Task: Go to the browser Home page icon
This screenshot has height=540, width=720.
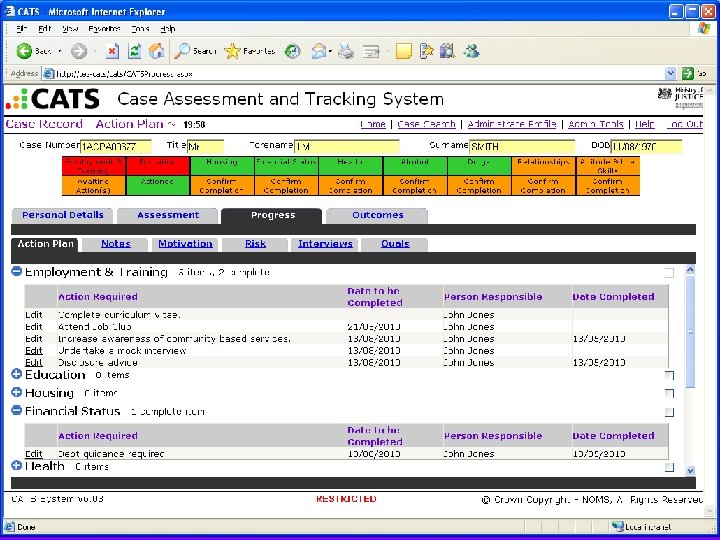Action: tap(157, 51)
